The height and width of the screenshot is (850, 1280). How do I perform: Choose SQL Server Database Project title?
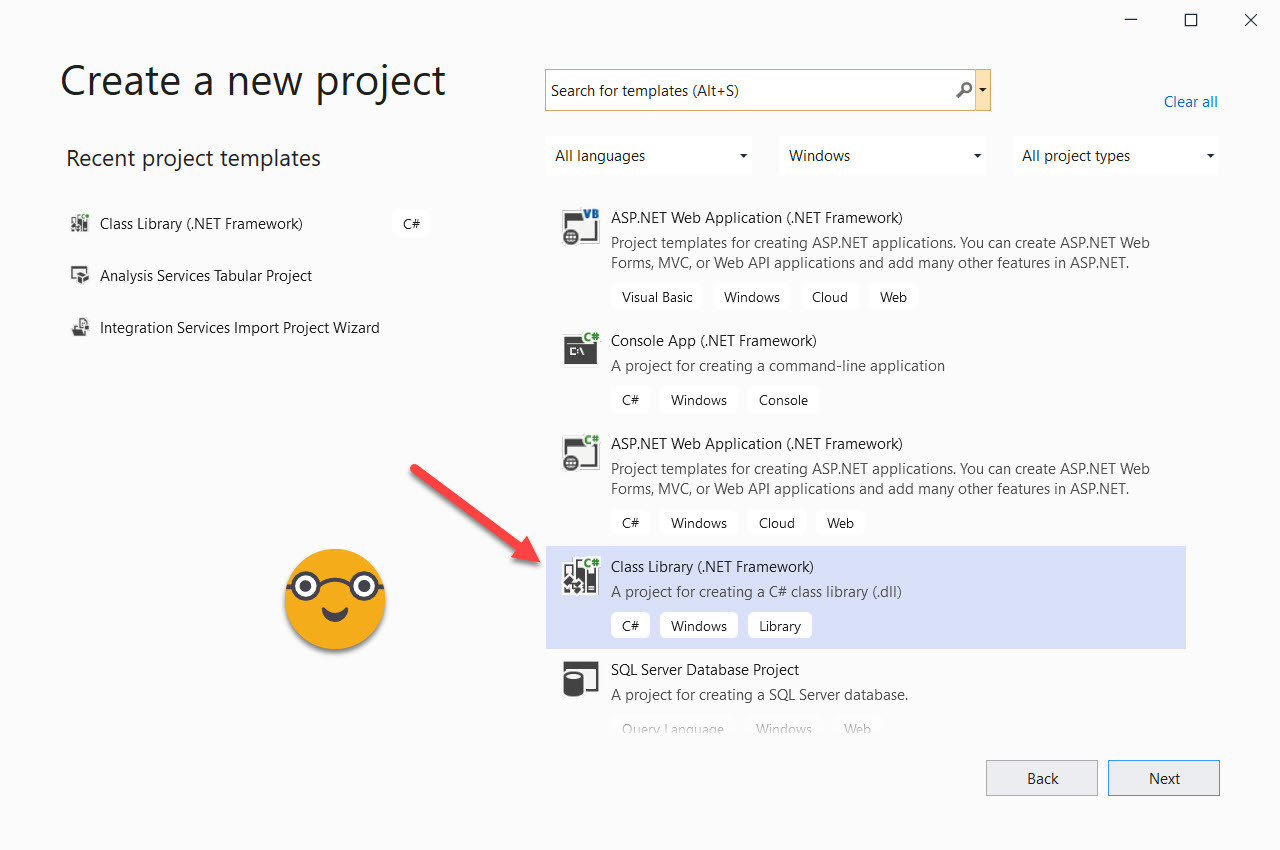click(704, 670)
